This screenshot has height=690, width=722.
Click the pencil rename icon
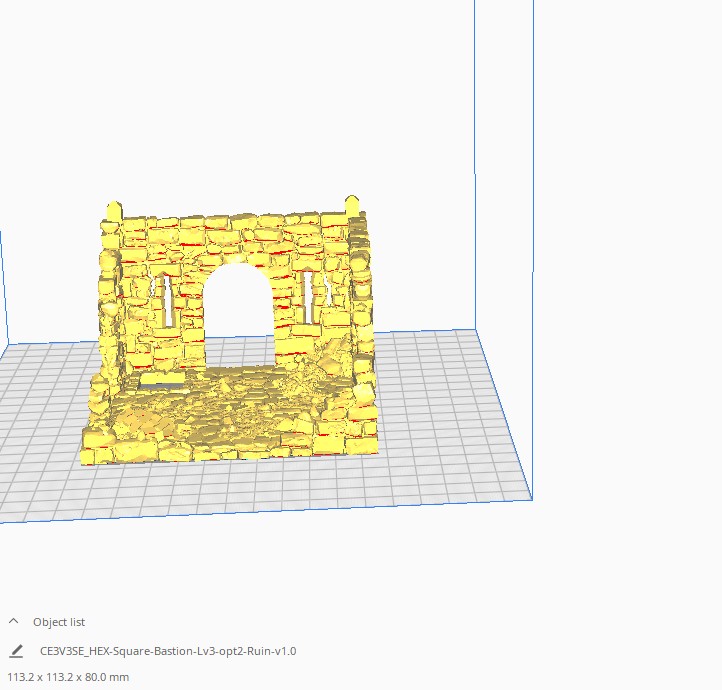(x=16, y=651)
